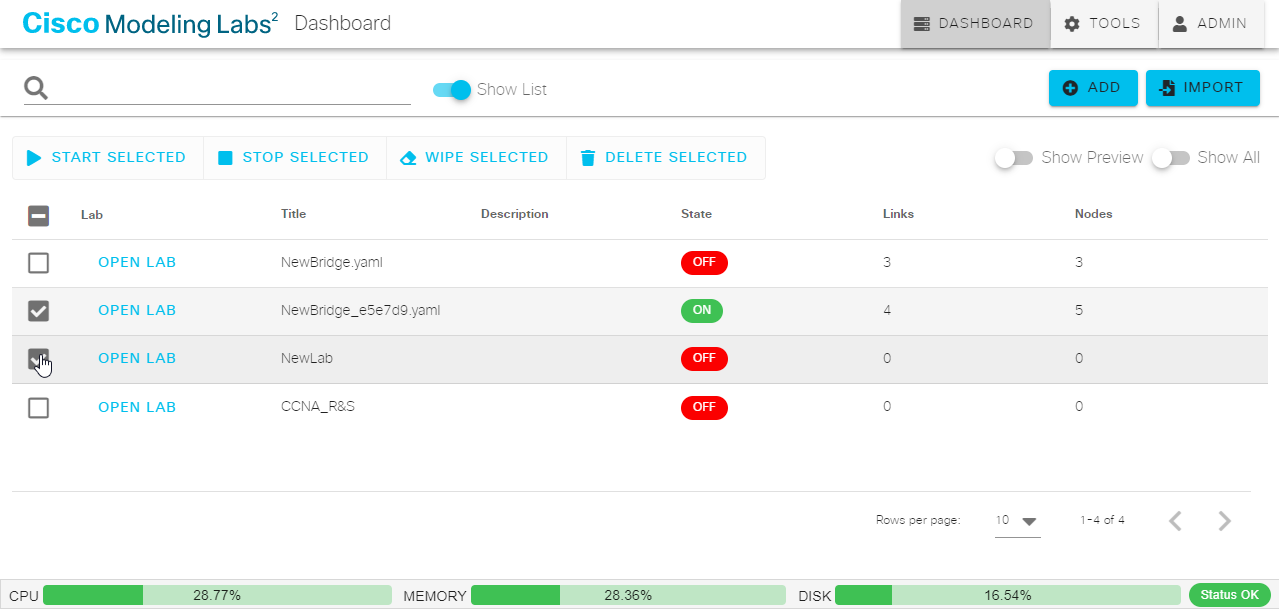Click the "1-4 of 4" pagination text

coord(1102,521)
